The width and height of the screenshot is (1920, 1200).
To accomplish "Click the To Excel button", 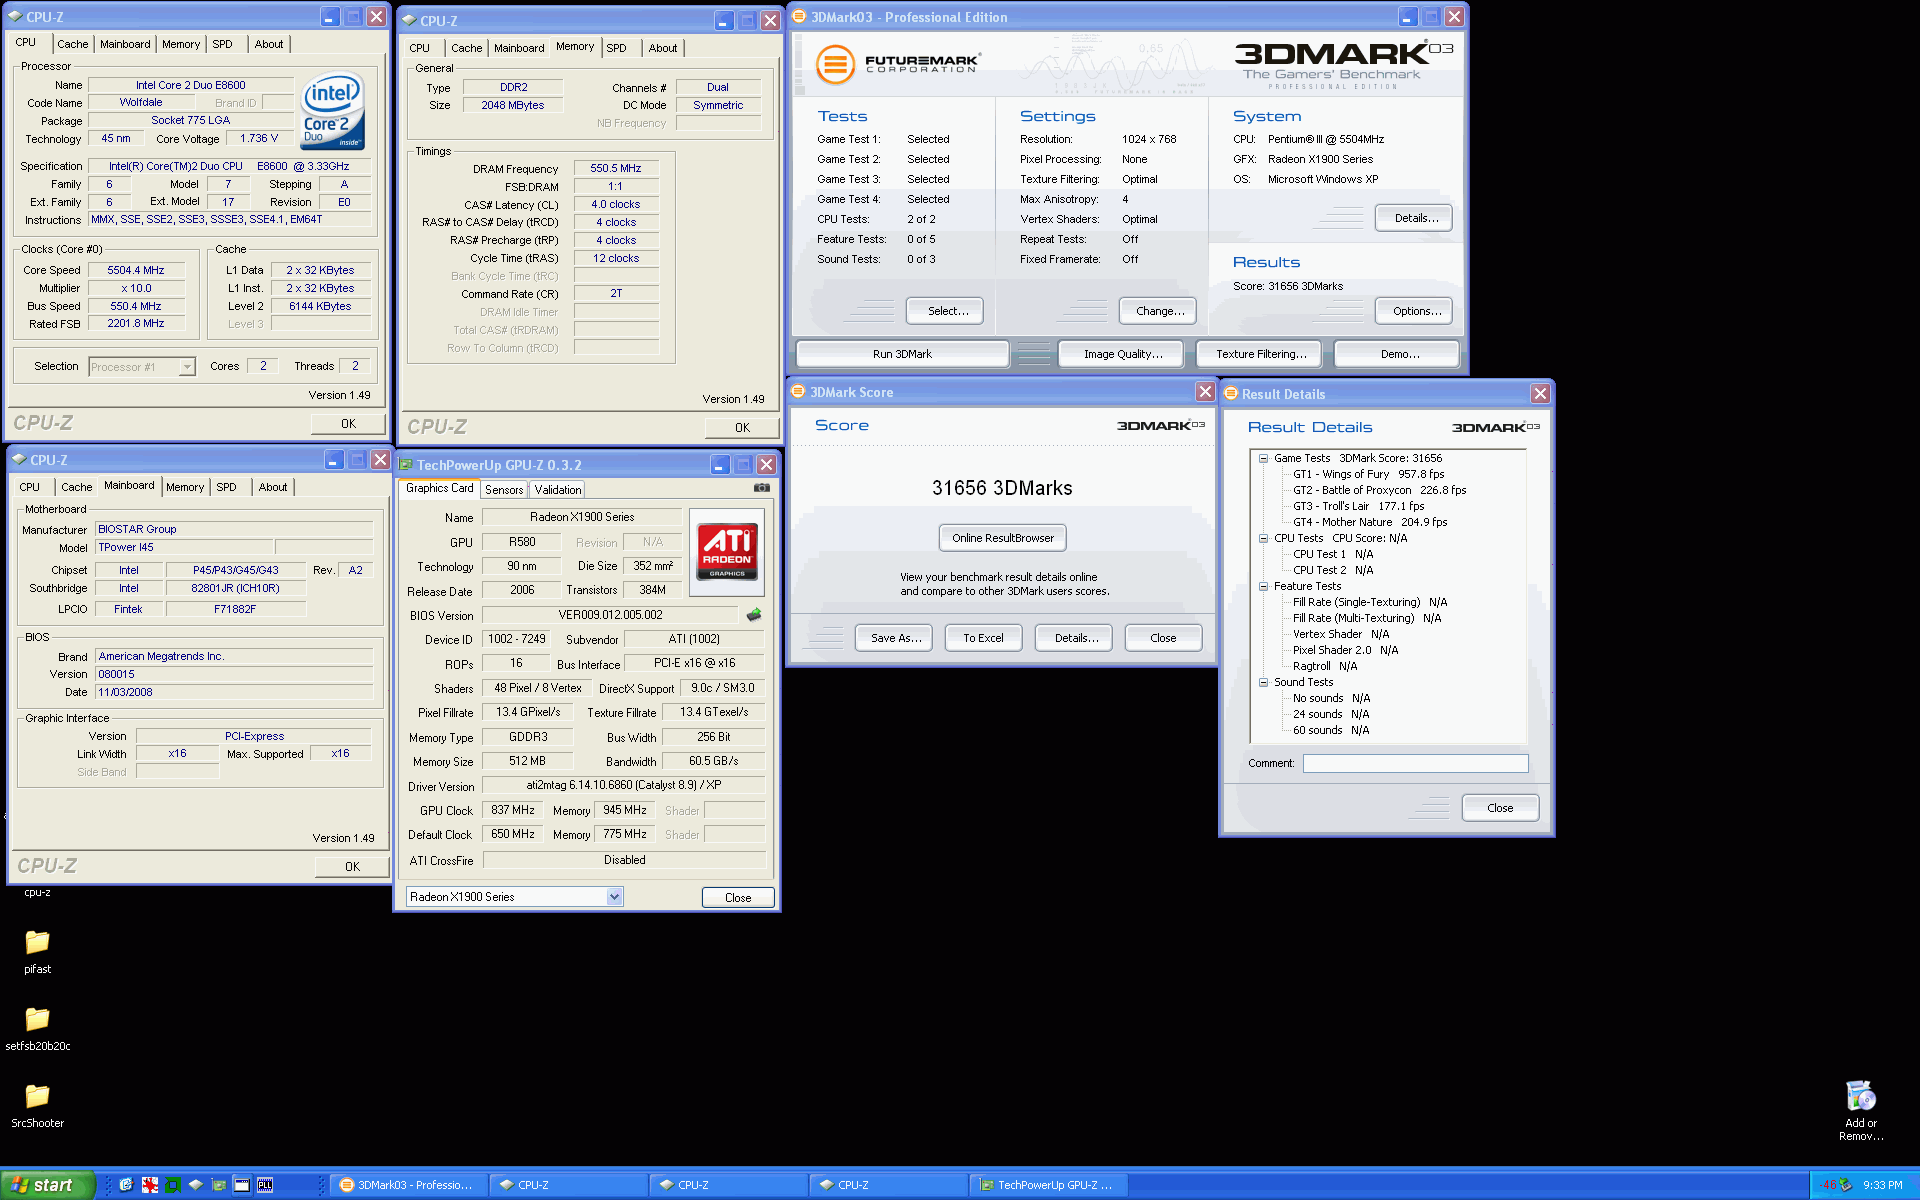I will click(983, 638).
